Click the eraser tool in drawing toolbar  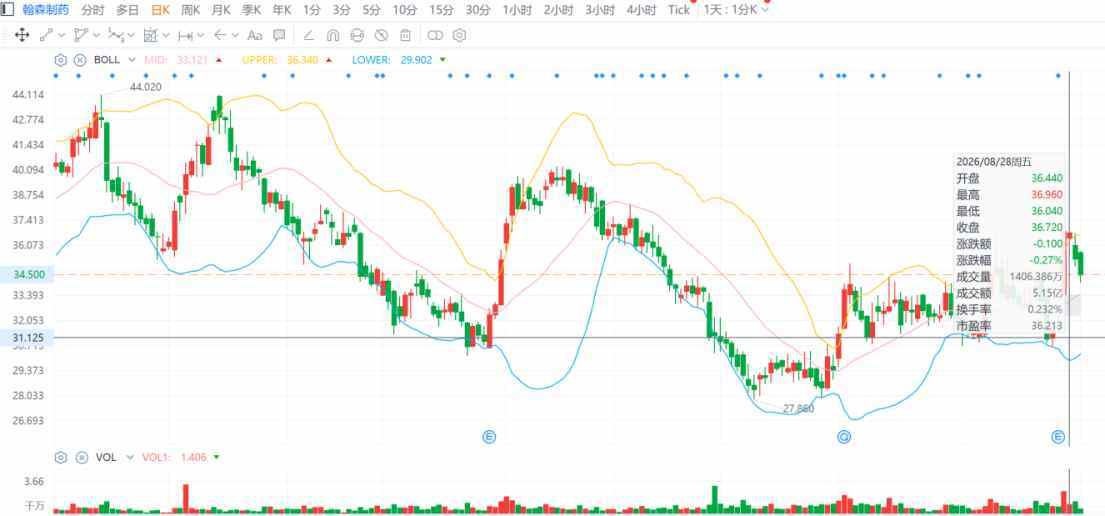click(309, 35)
